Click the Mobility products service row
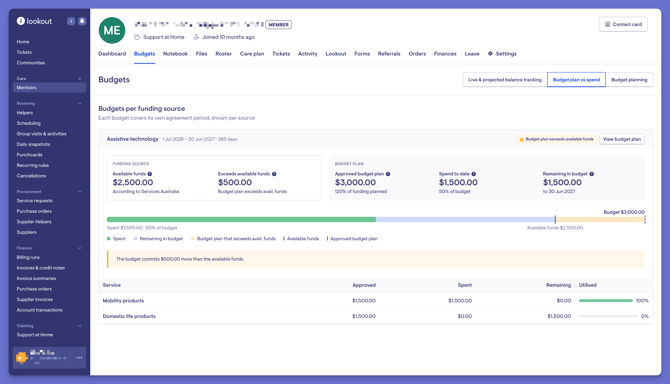The image size is (670, 384). [x=376, y=301]
